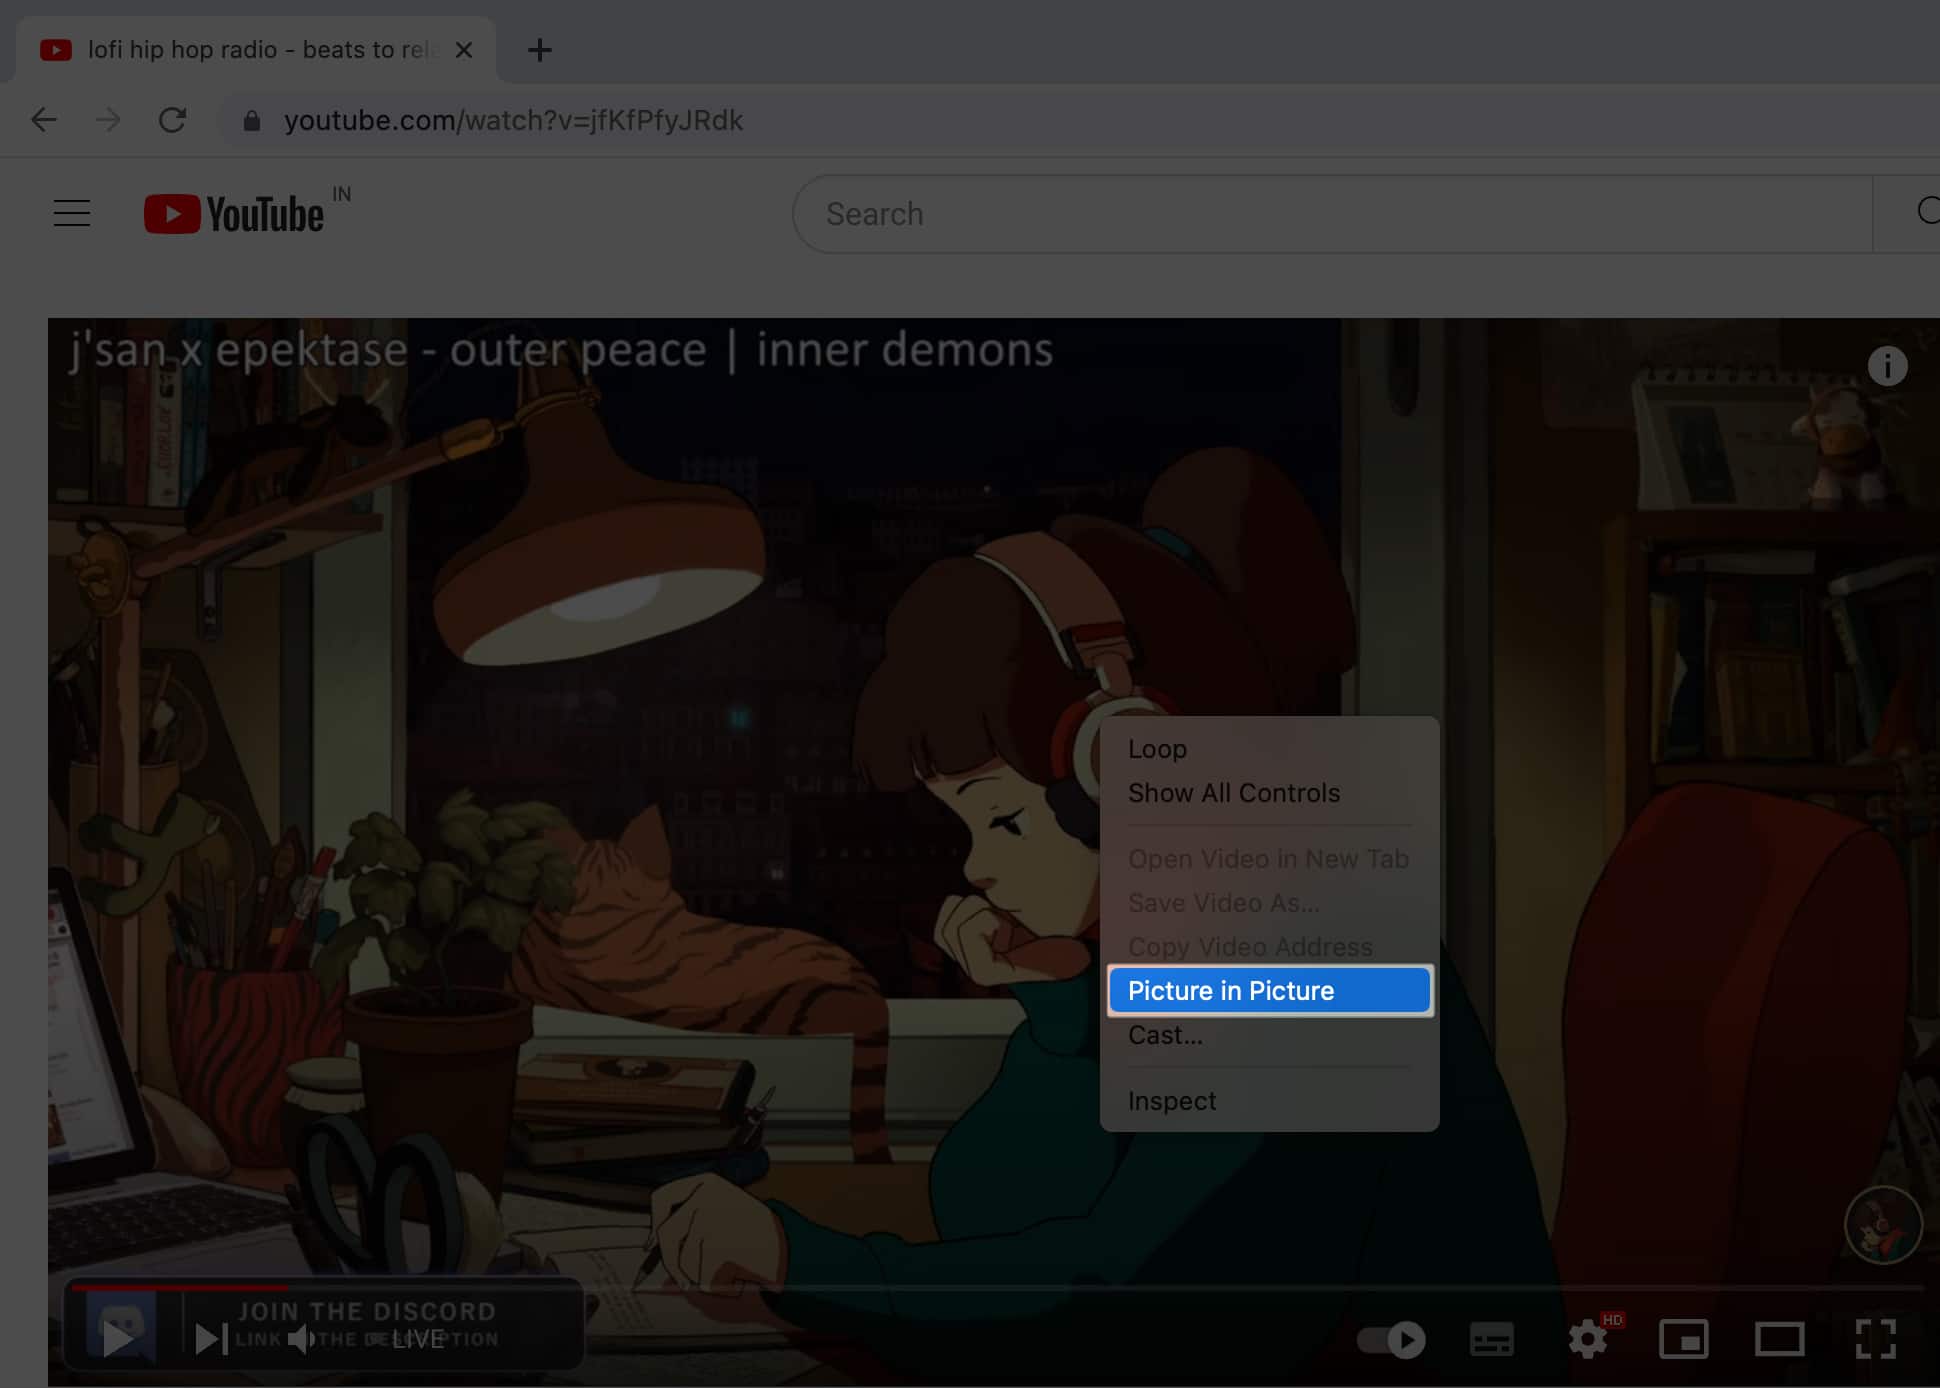Click Open Video in New Tab

1269,859
